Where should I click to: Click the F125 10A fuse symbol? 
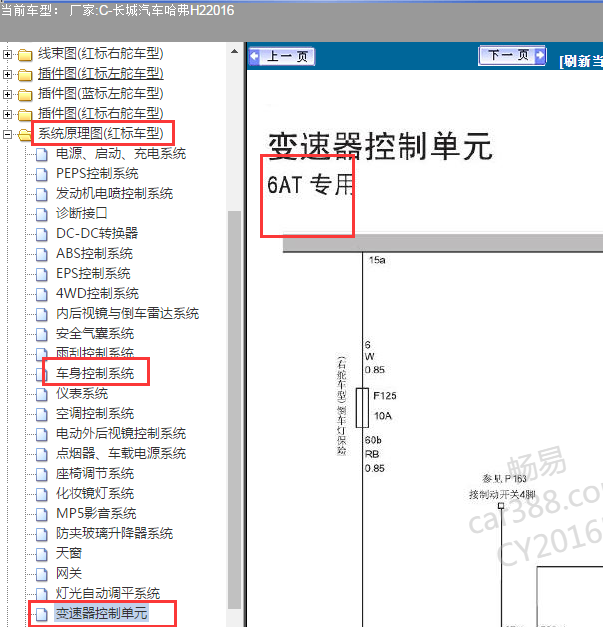pos(362,407)
